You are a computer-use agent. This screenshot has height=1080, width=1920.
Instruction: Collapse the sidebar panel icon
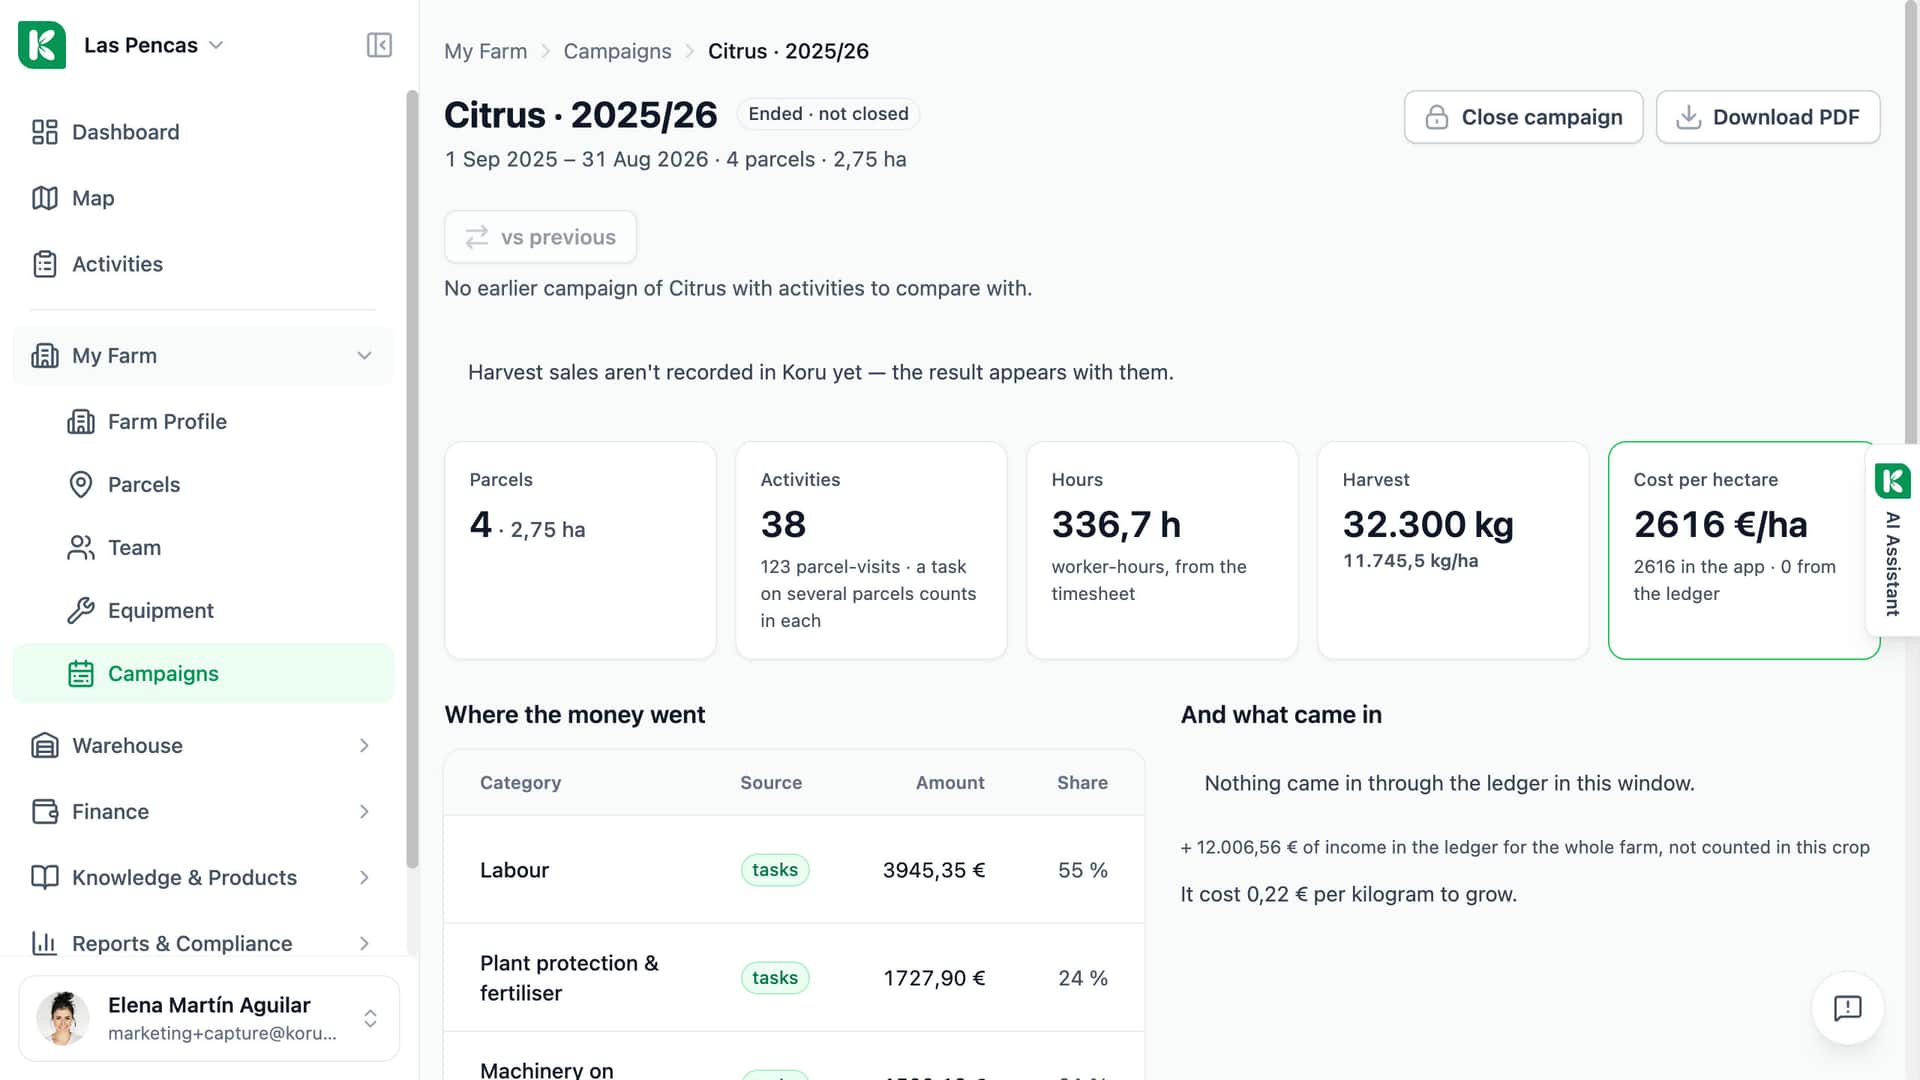click(379, 45)
